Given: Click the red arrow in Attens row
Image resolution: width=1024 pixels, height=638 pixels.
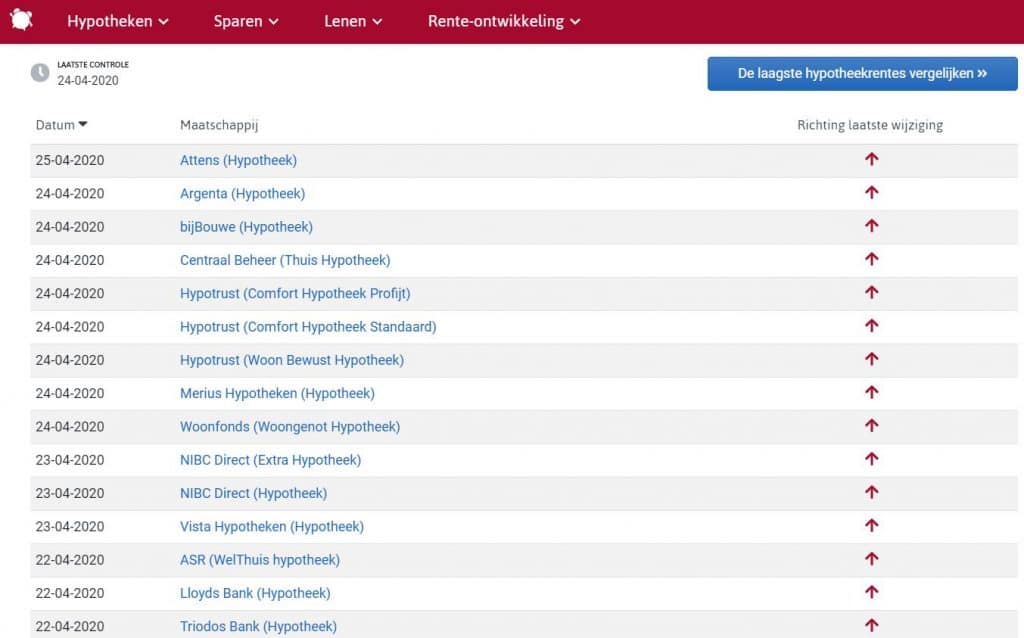Looking at the screenshot, I should click(871, 159).
